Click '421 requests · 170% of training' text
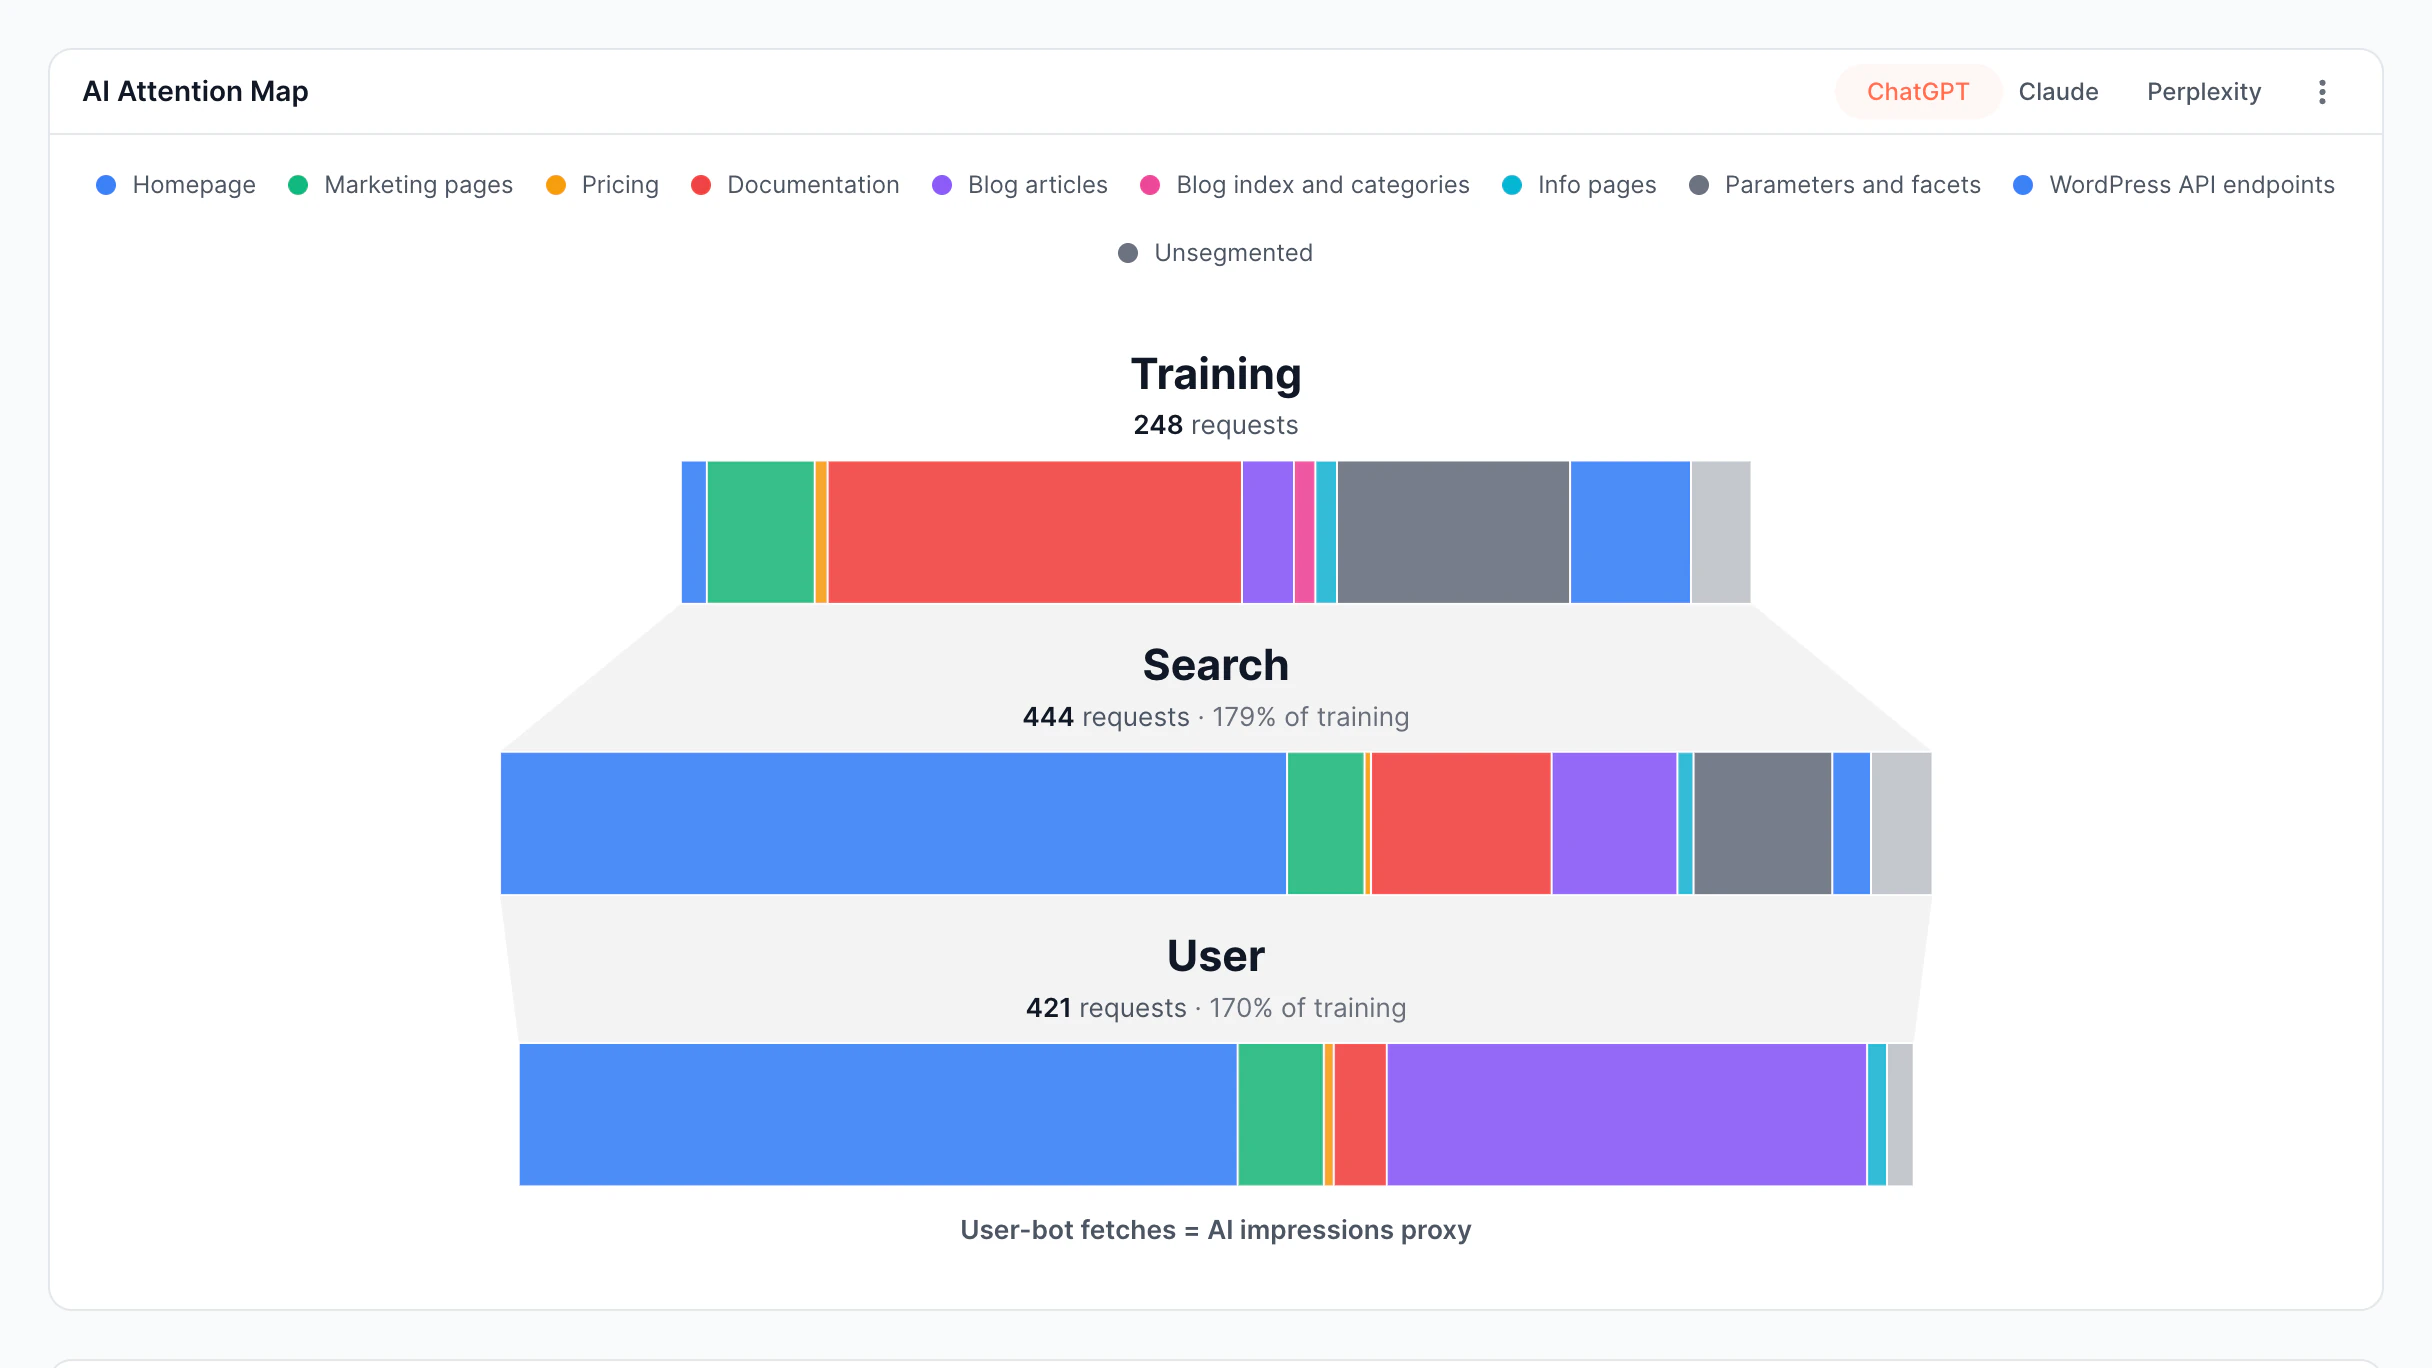 coord(1216,1008)
